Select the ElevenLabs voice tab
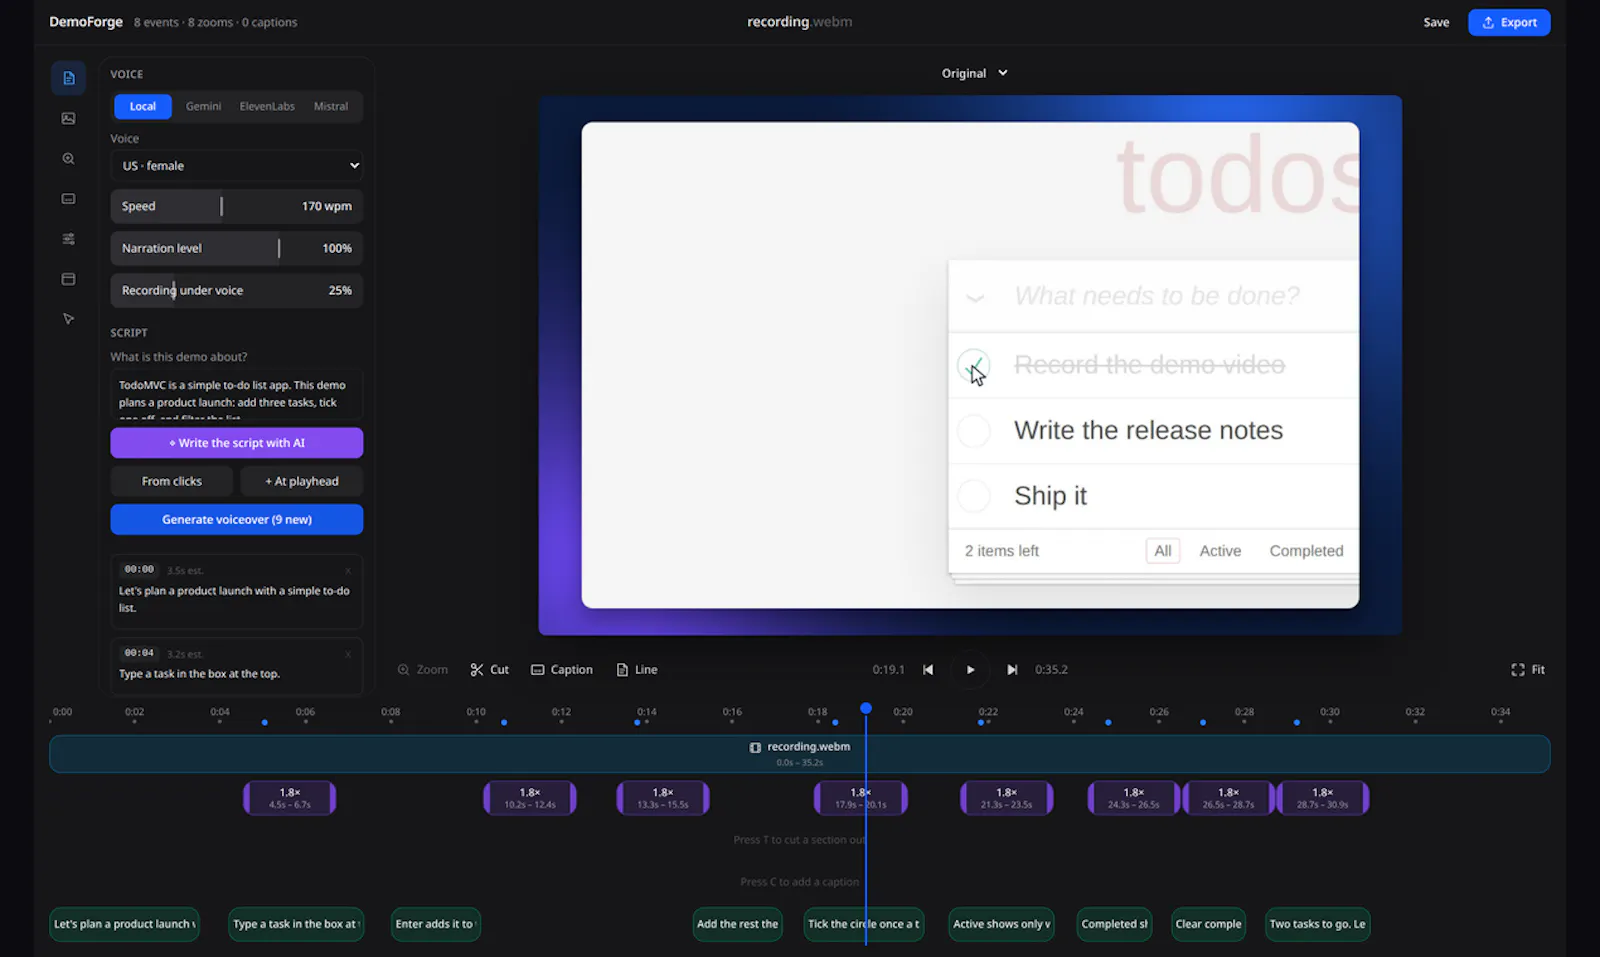Image resolution: width=1600 pixels, height=957 pixels. pos(267,106)
